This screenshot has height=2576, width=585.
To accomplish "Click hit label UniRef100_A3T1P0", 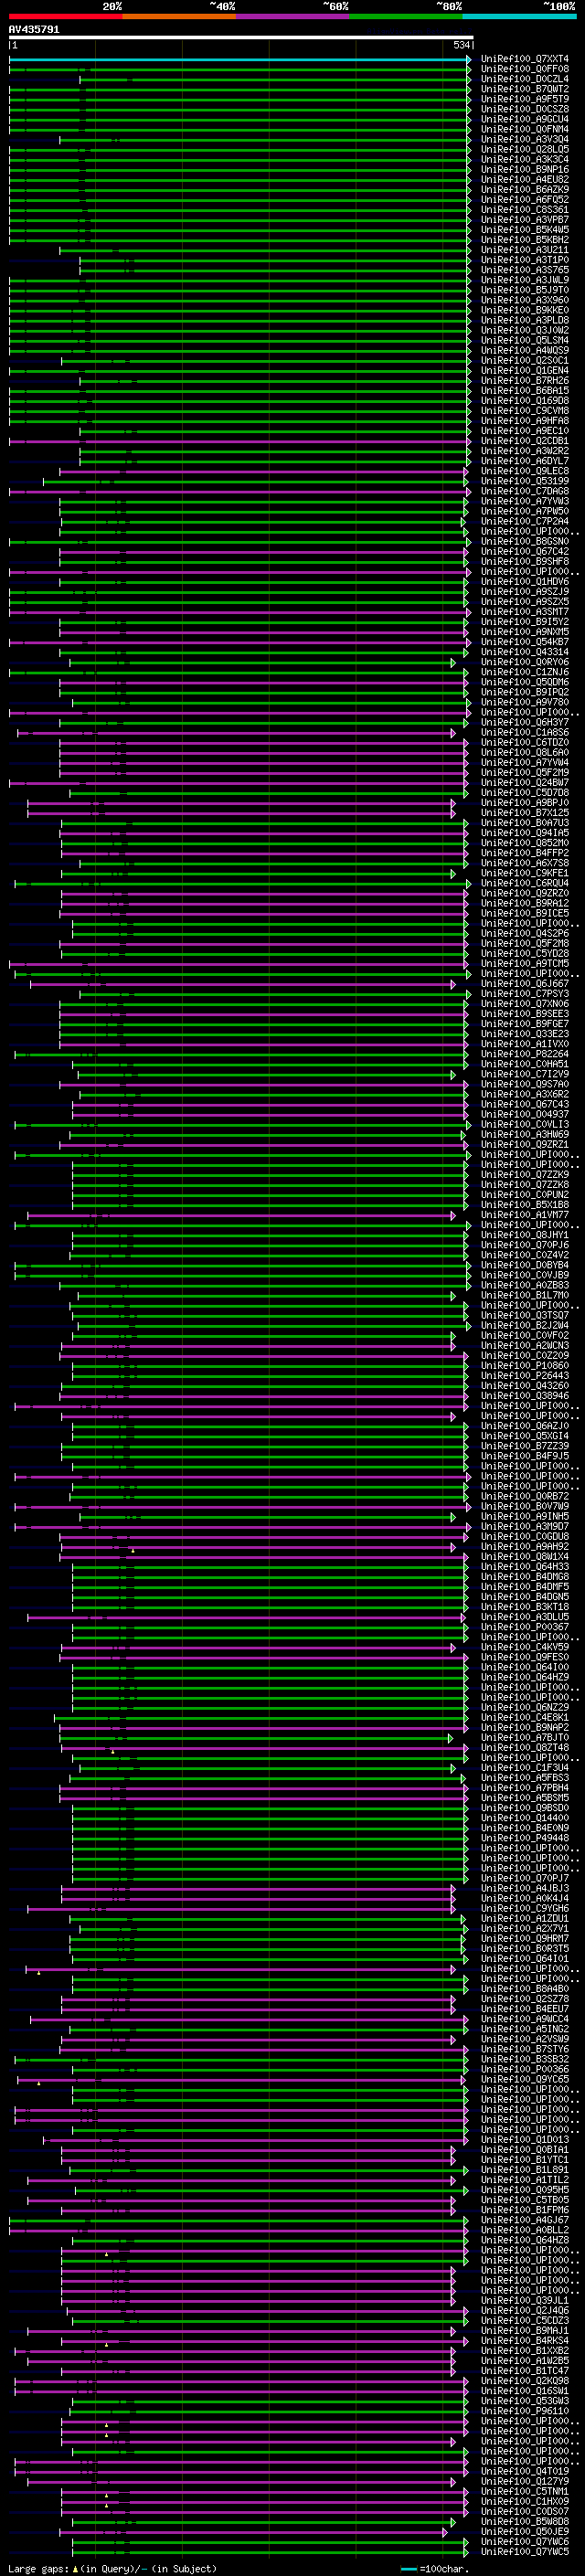I will [x=525, y=260].
